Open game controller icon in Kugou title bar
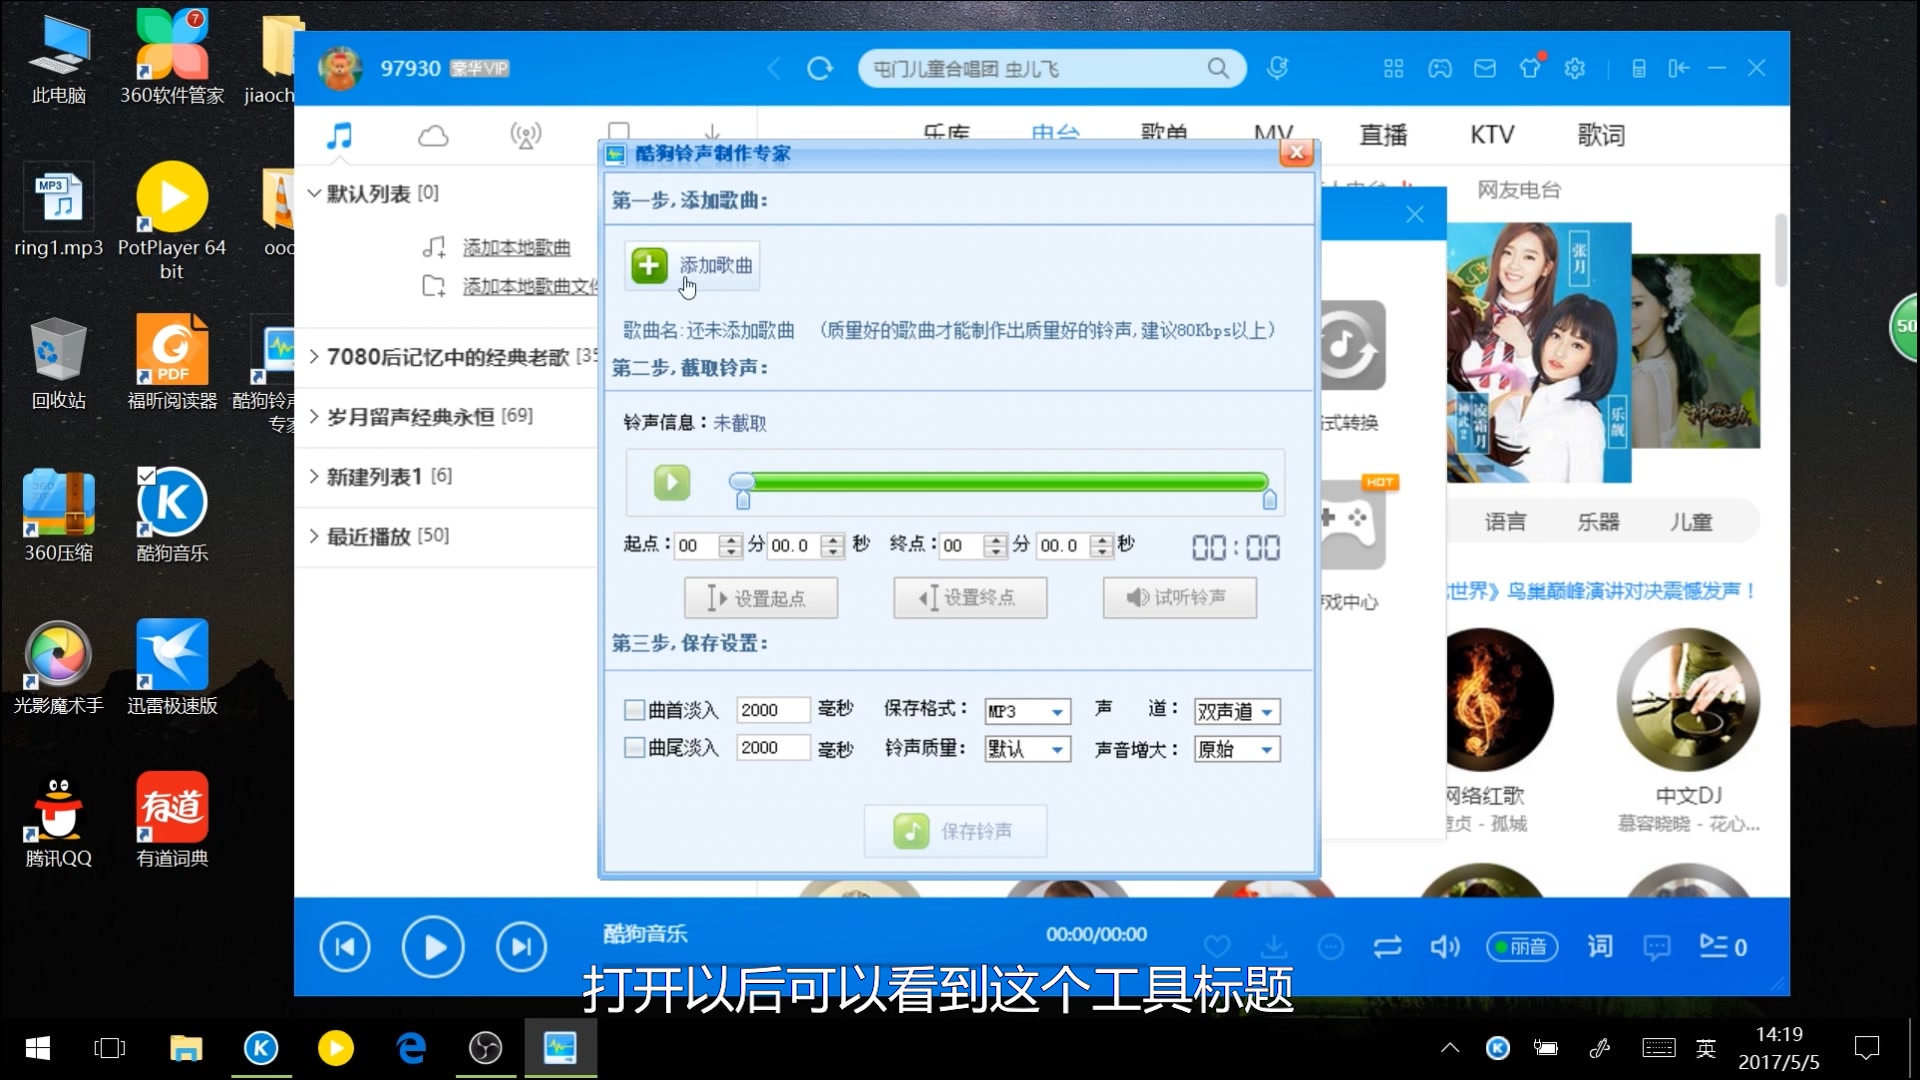Image resolution: width=1920 pixels, height=1080 pixels. [1440, 68]
